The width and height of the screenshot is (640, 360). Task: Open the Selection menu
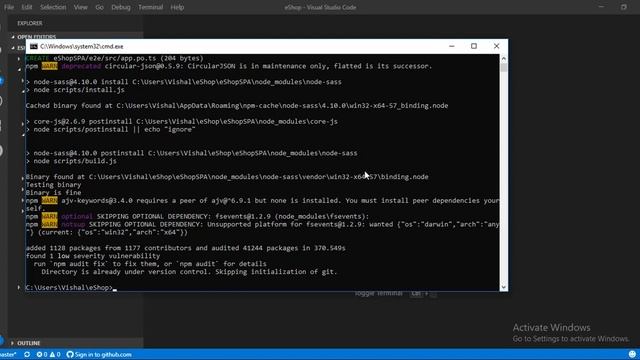tap(53, 7)
